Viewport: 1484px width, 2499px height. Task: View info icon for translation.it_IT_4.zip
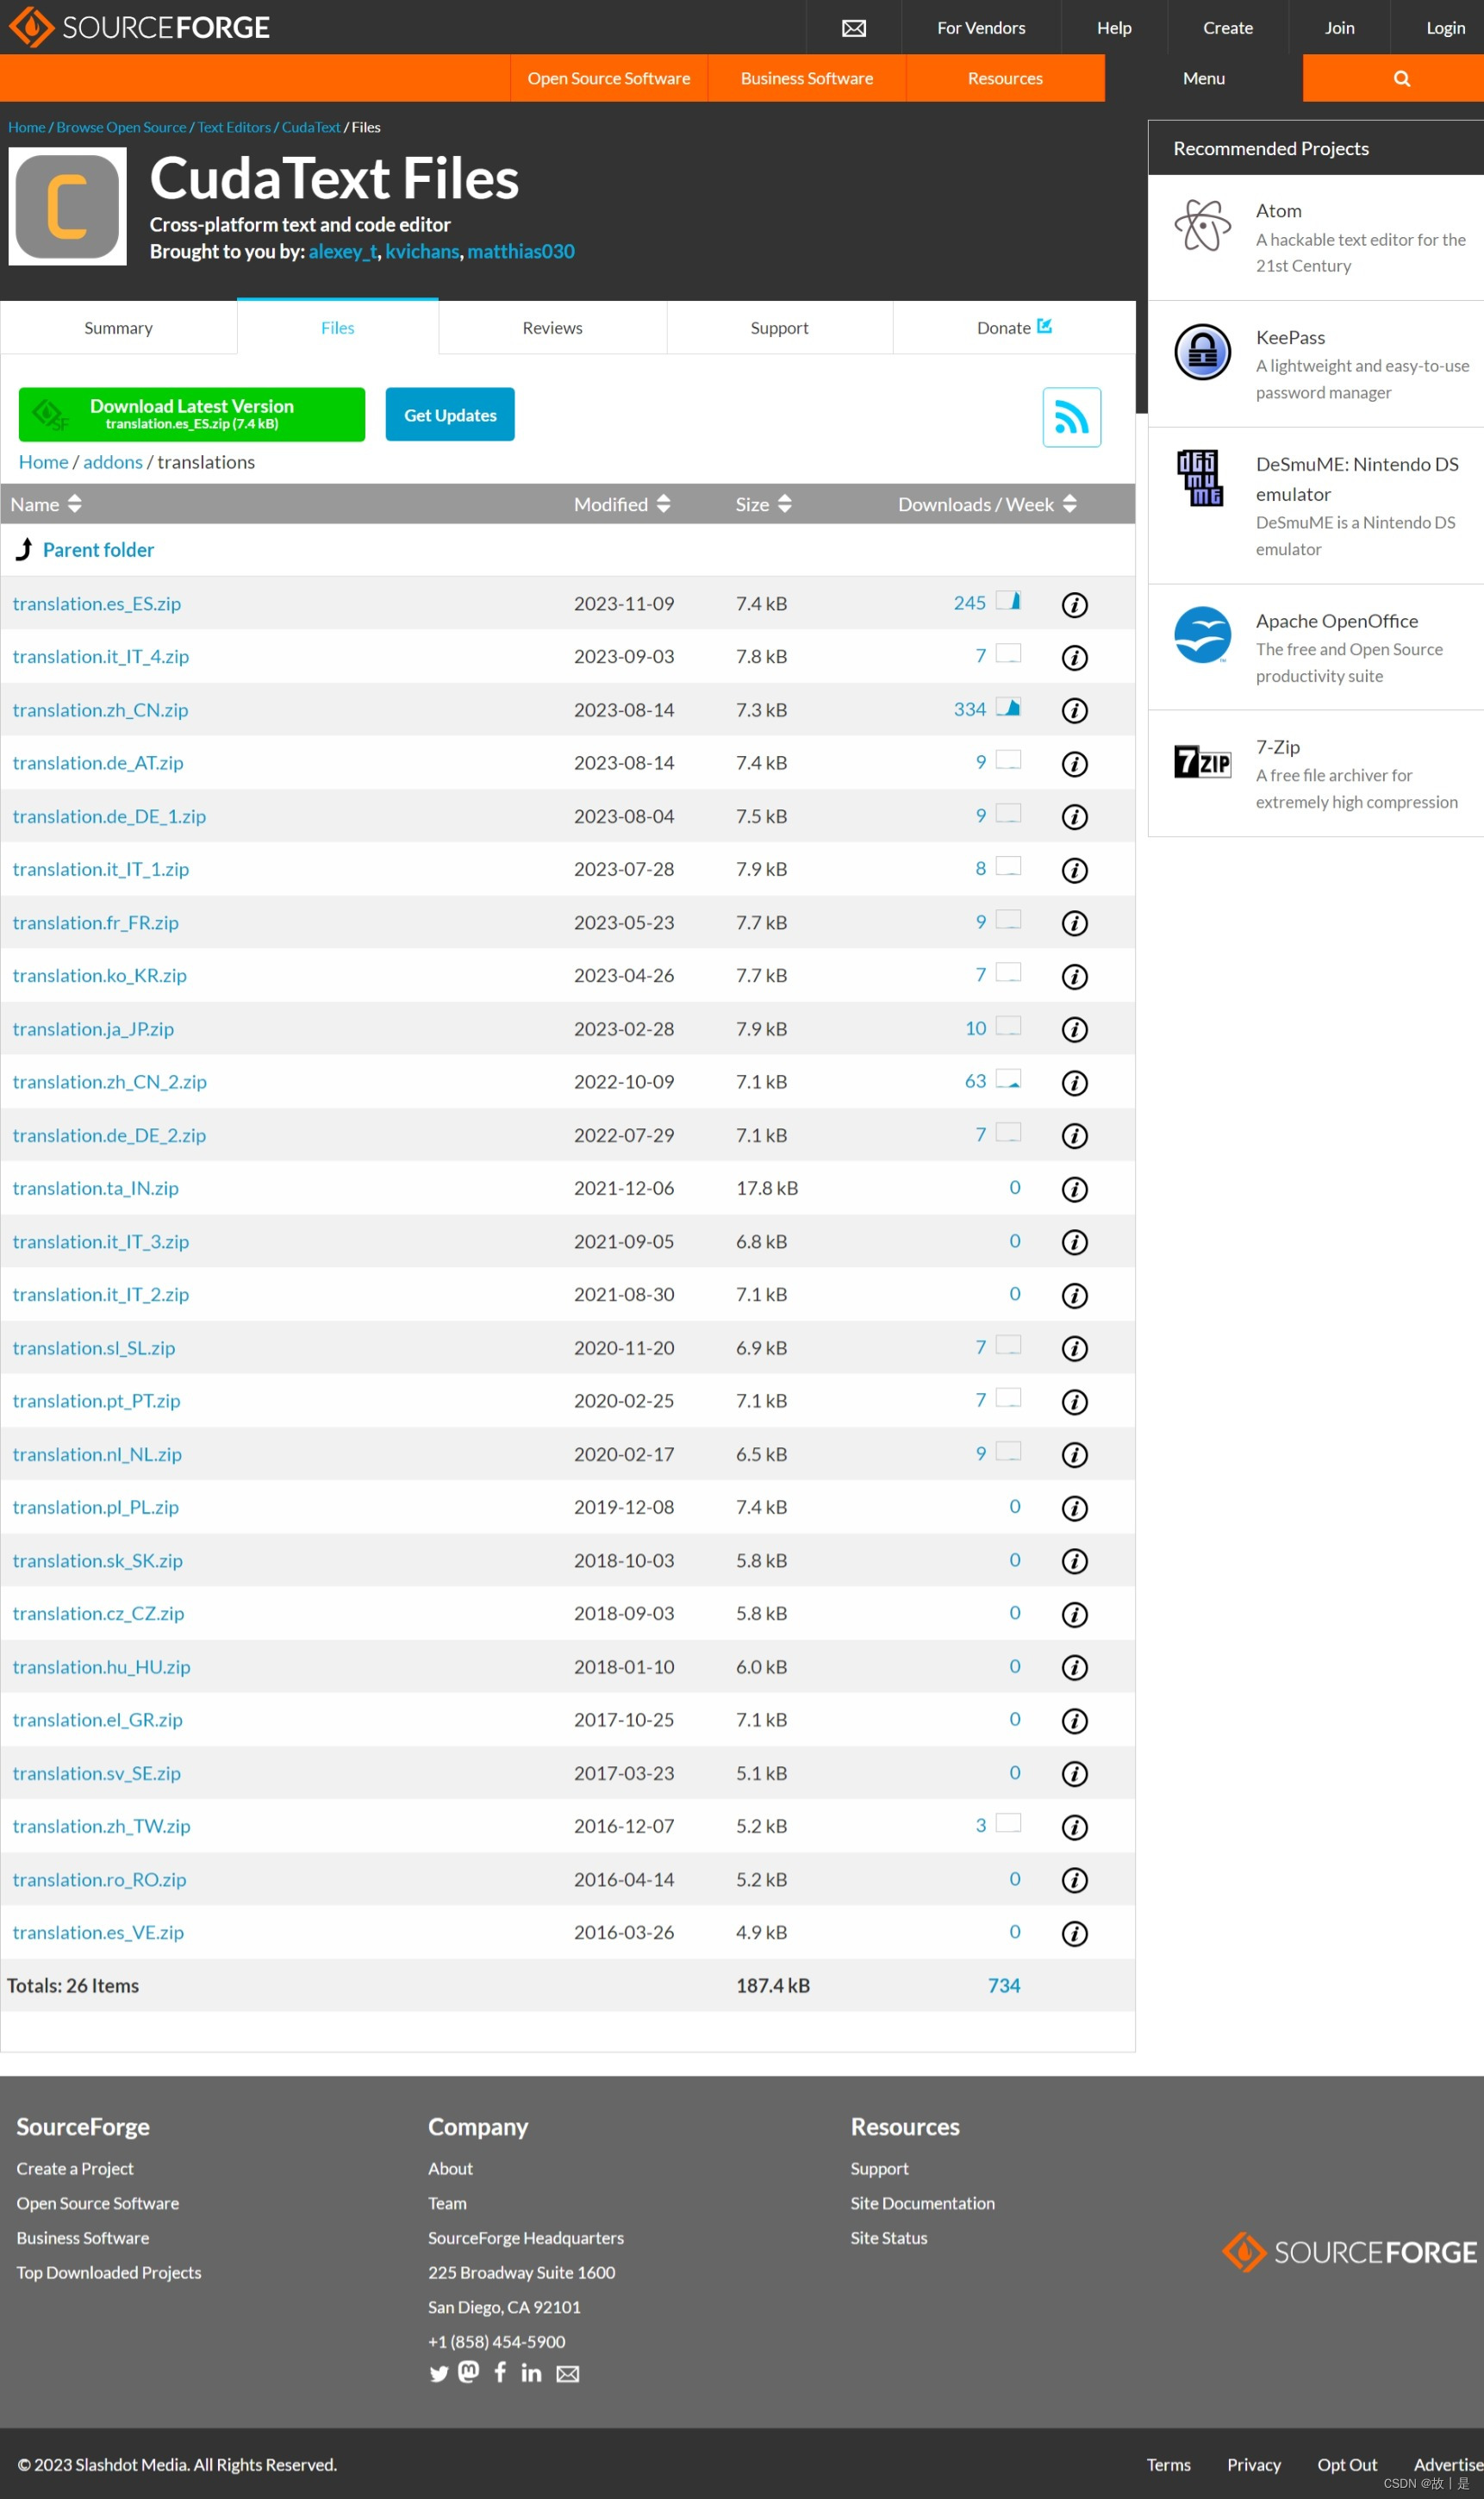[x=1074, y=658]
